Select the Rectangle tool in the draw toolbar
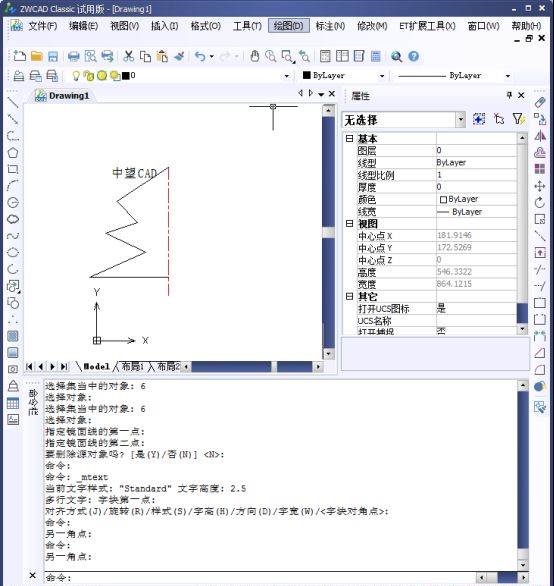This screenshot has height=586, width=554. click(13, 169)
